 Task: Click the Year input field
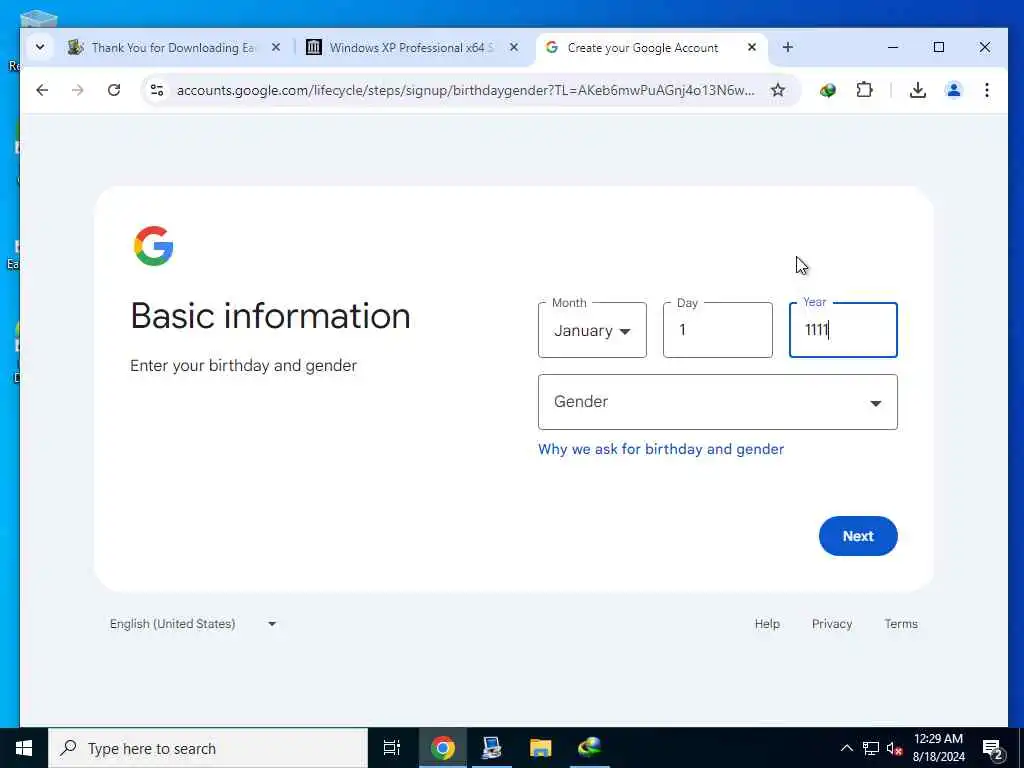(843, 330)
